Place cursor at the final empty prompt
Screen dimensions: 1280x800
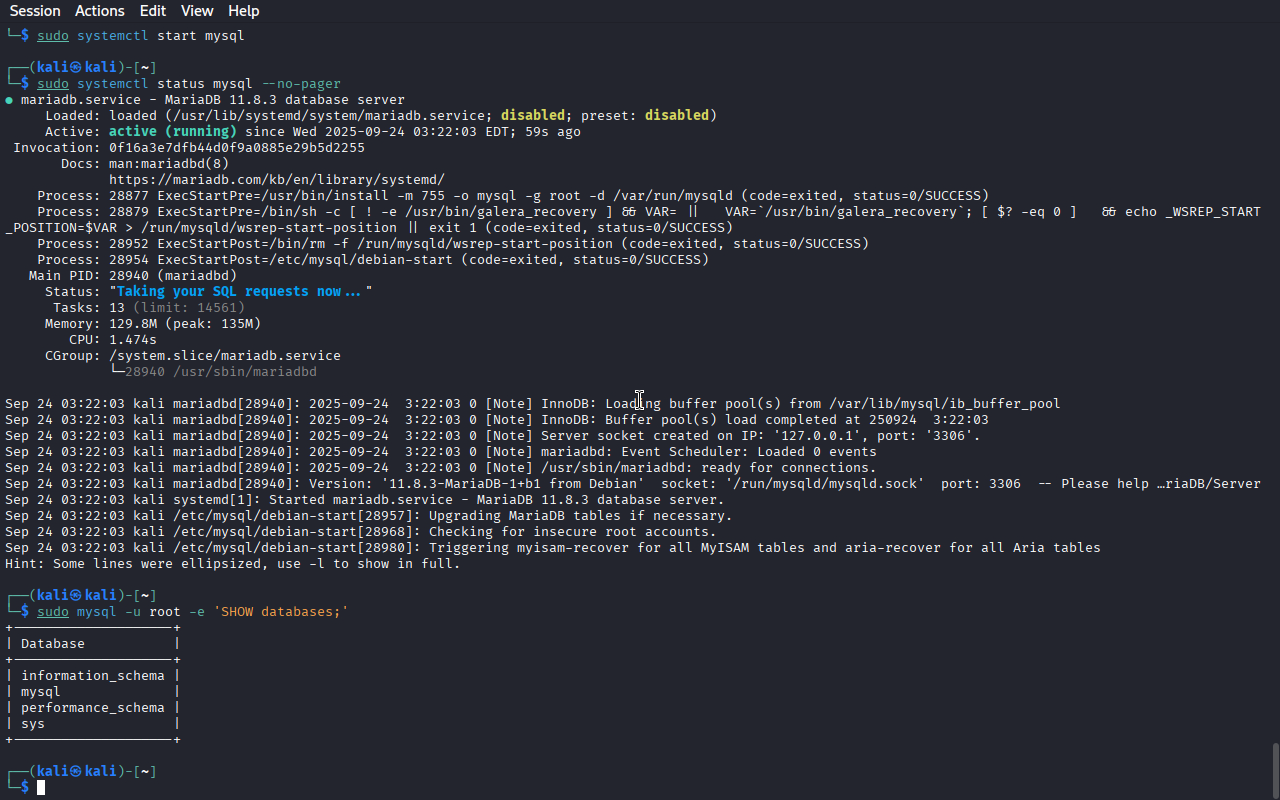(42, 788)
